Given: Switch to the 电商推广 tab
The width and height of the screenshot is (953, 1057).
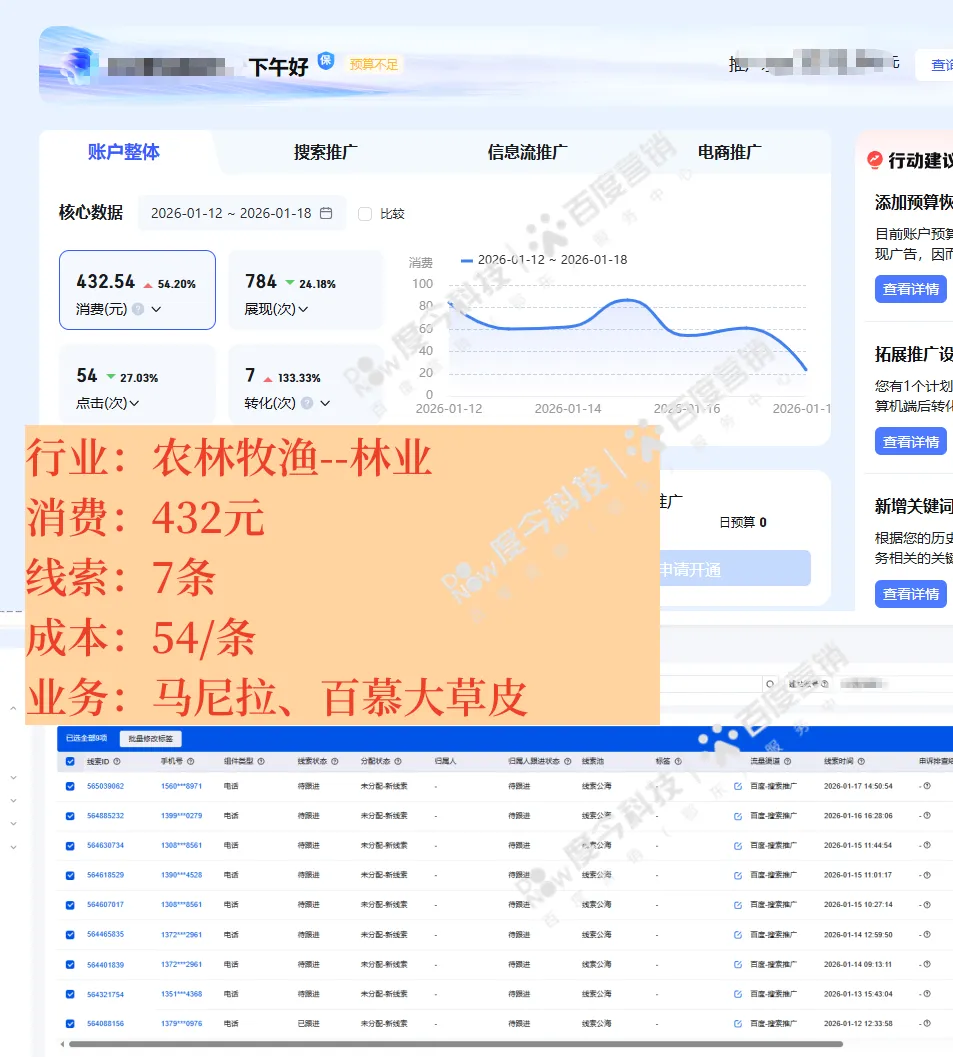Looking at the screenshot, I should point(729,152).
